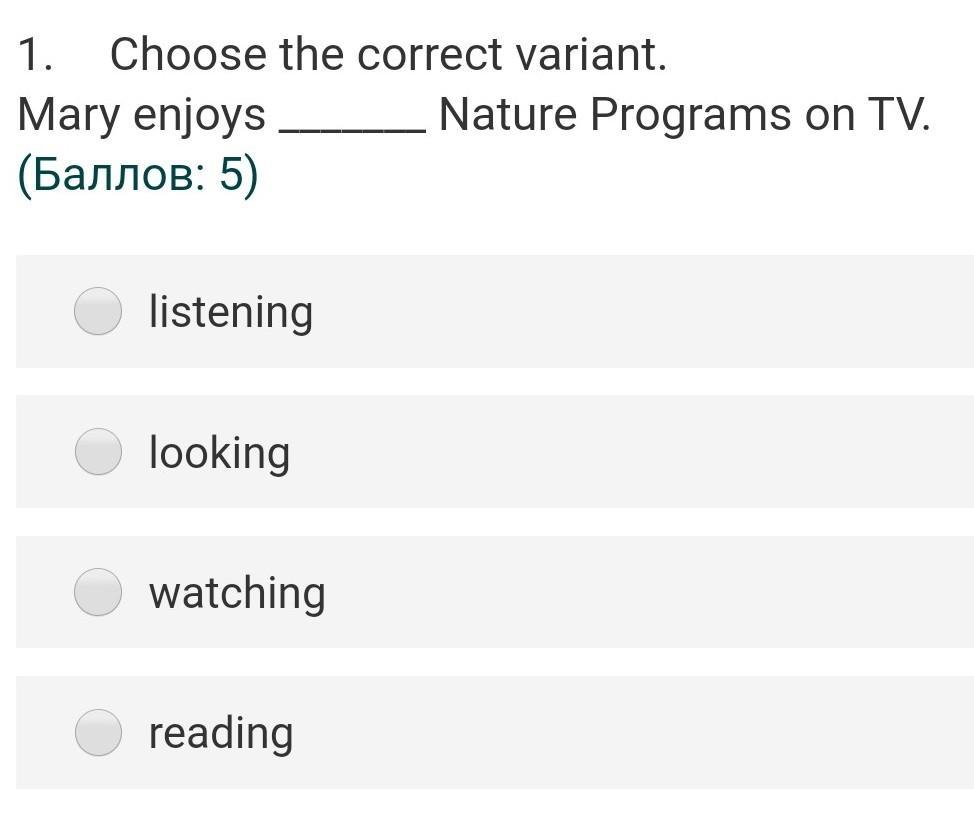Click the question number "1."

tap(35, 55)
